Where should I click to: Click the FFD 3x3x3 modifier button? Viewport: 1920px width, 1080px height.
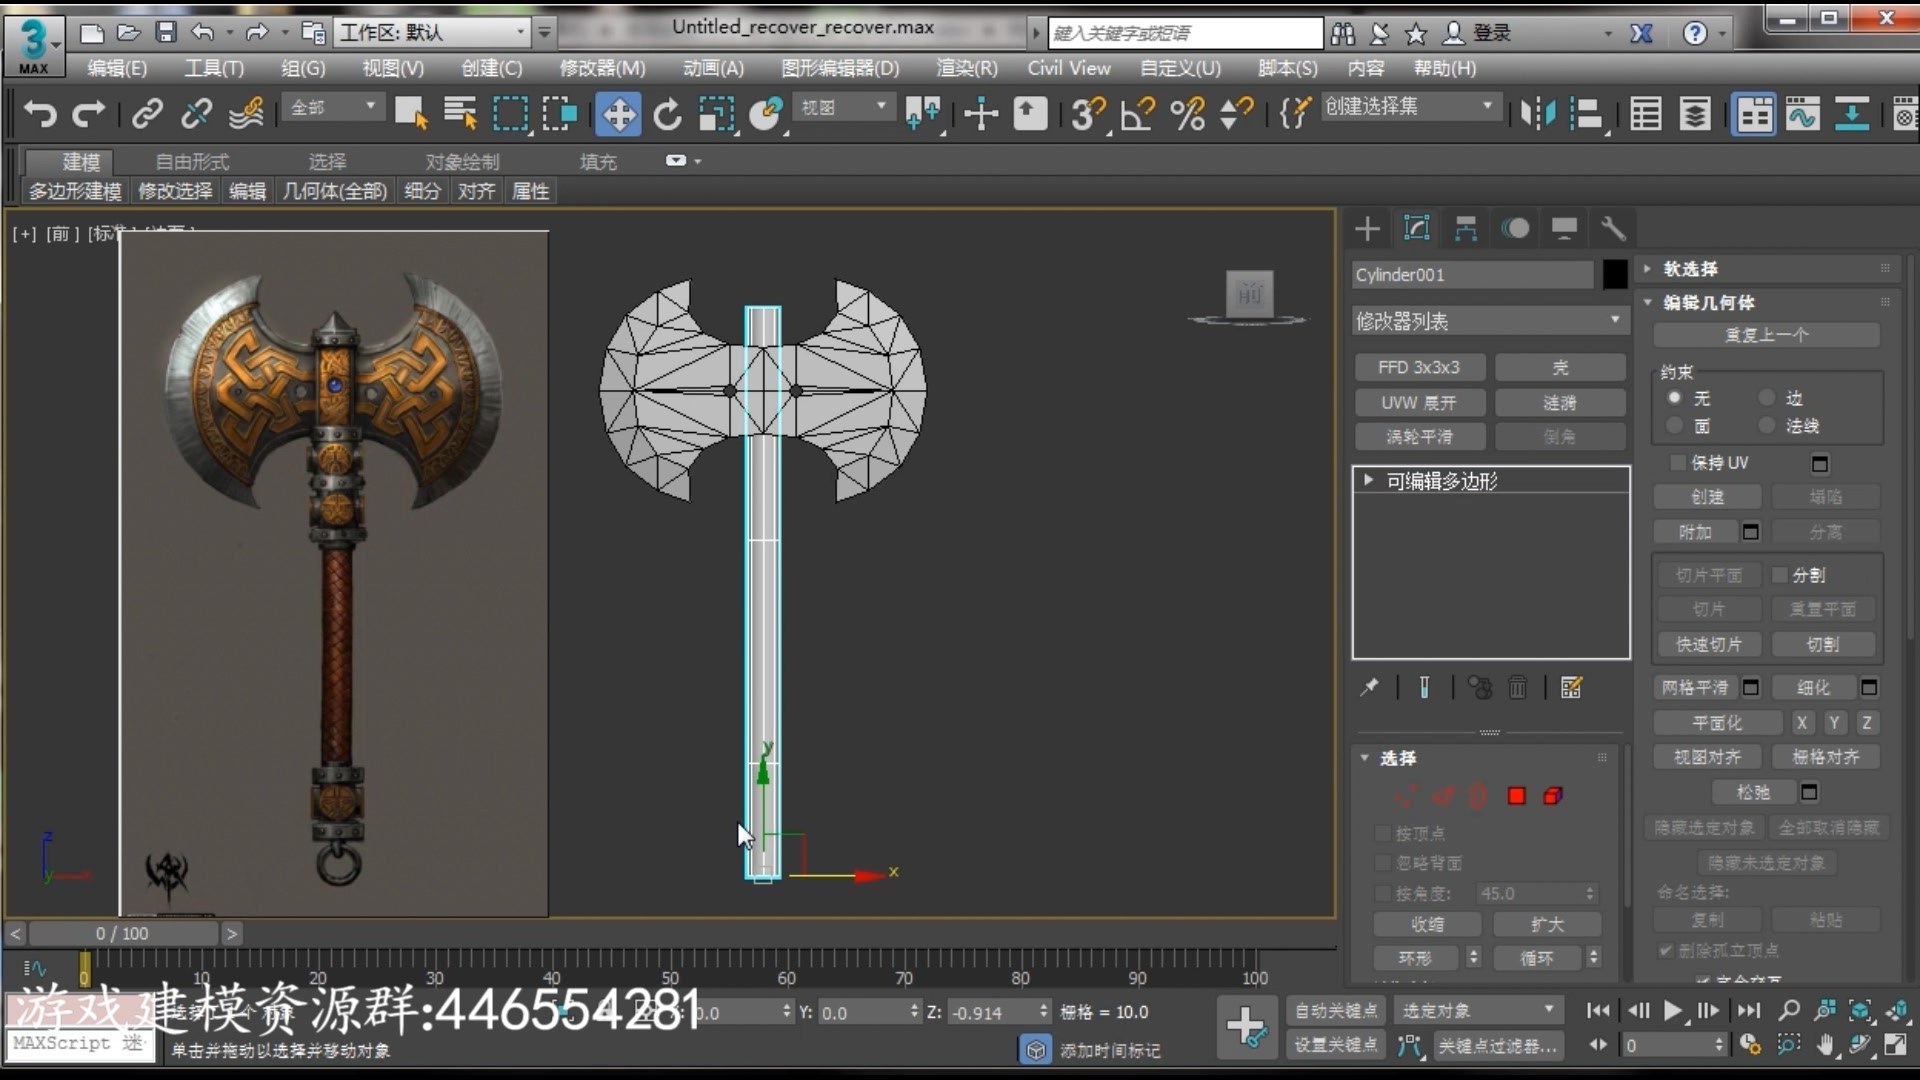point(1419,367)
